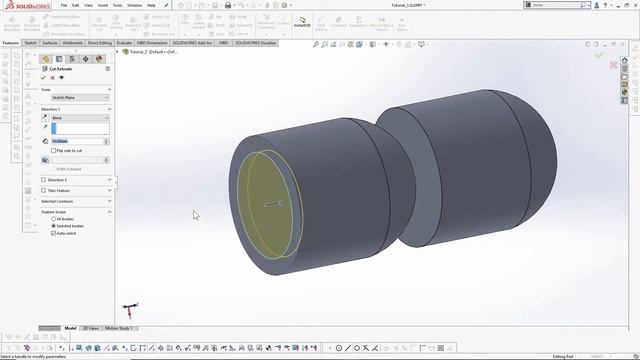
Task: Open the Window menu
Action: [x=134, y=5]
